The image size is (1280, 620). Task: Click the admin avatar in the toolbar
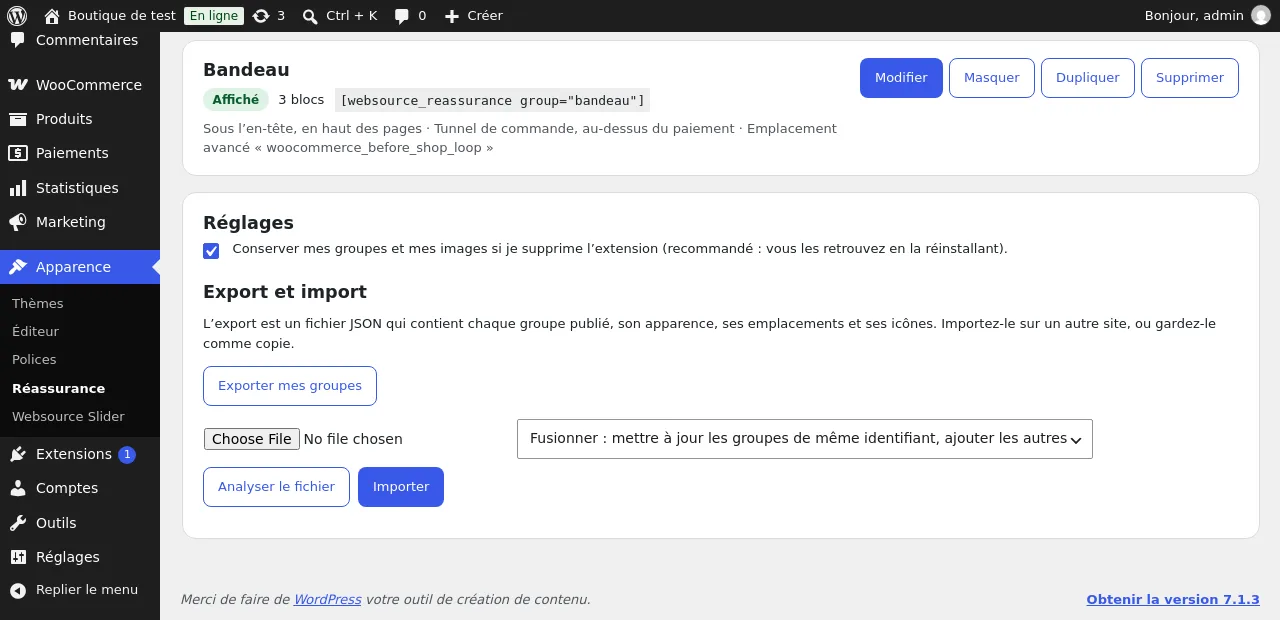pos(1260,16)
